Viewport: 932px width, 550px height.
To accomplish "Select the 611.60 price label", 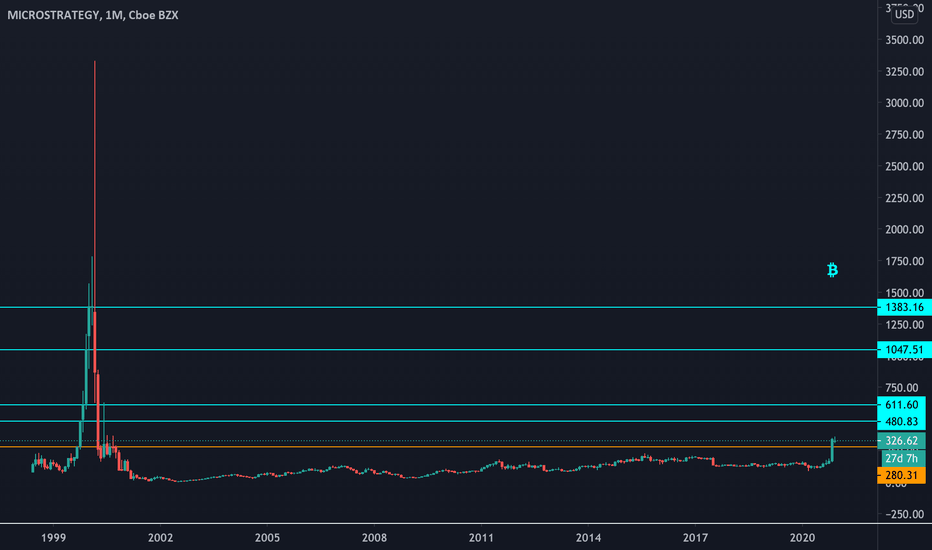I will [901, 405].
